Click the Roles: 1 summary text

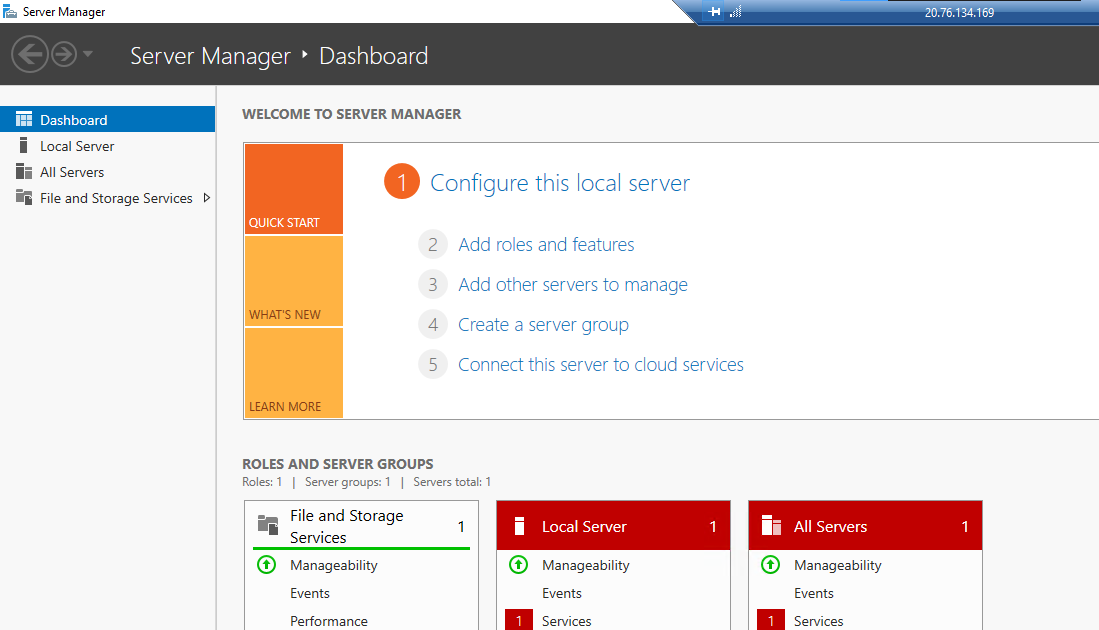pyautogui.click(x=262, y=481)
